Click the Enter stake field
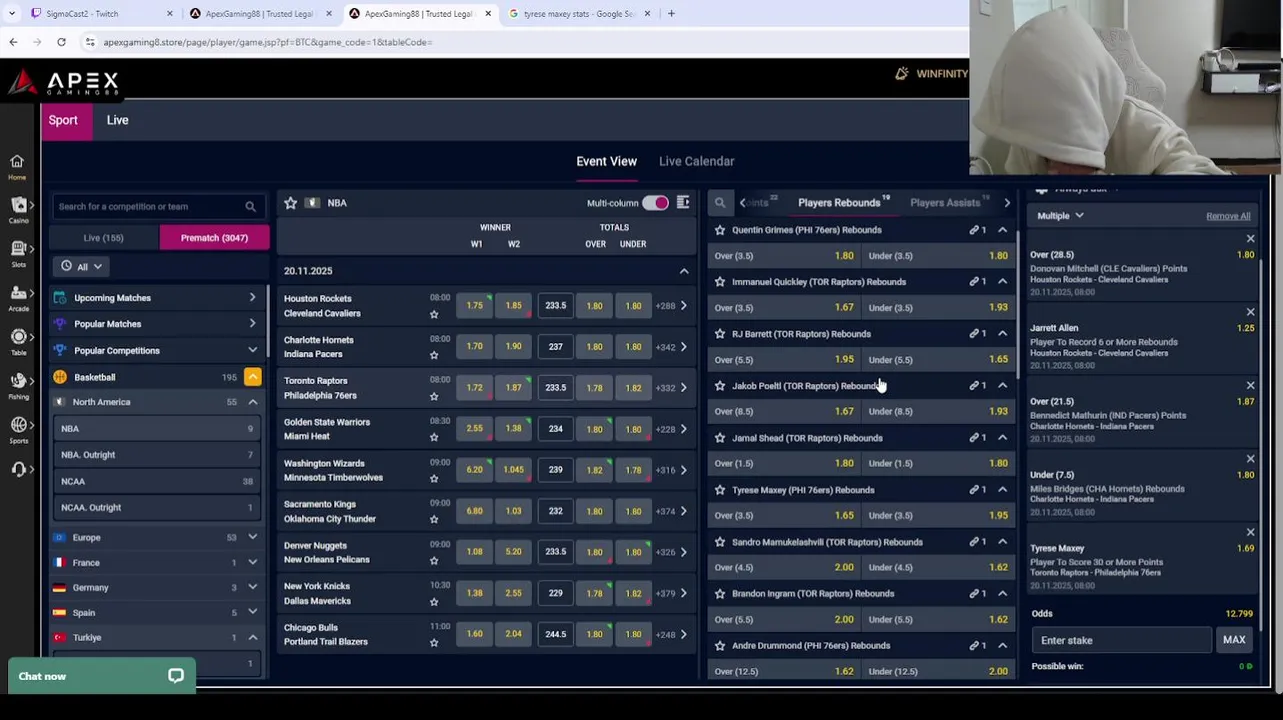Screen dimensions: 1283x720 1122,641
